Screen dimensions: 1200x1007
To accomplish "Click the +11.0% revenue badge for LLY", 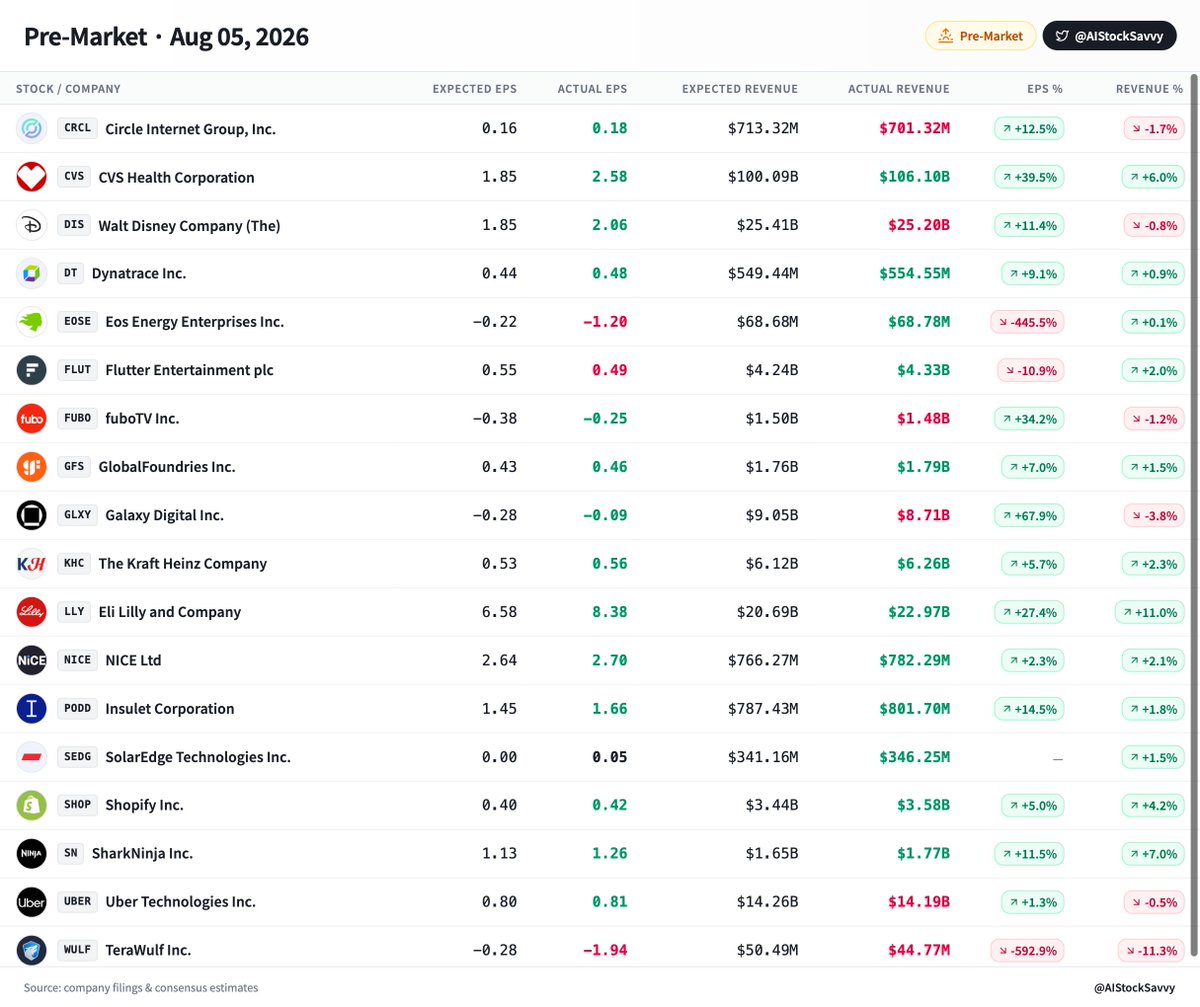I will 1149,612.
